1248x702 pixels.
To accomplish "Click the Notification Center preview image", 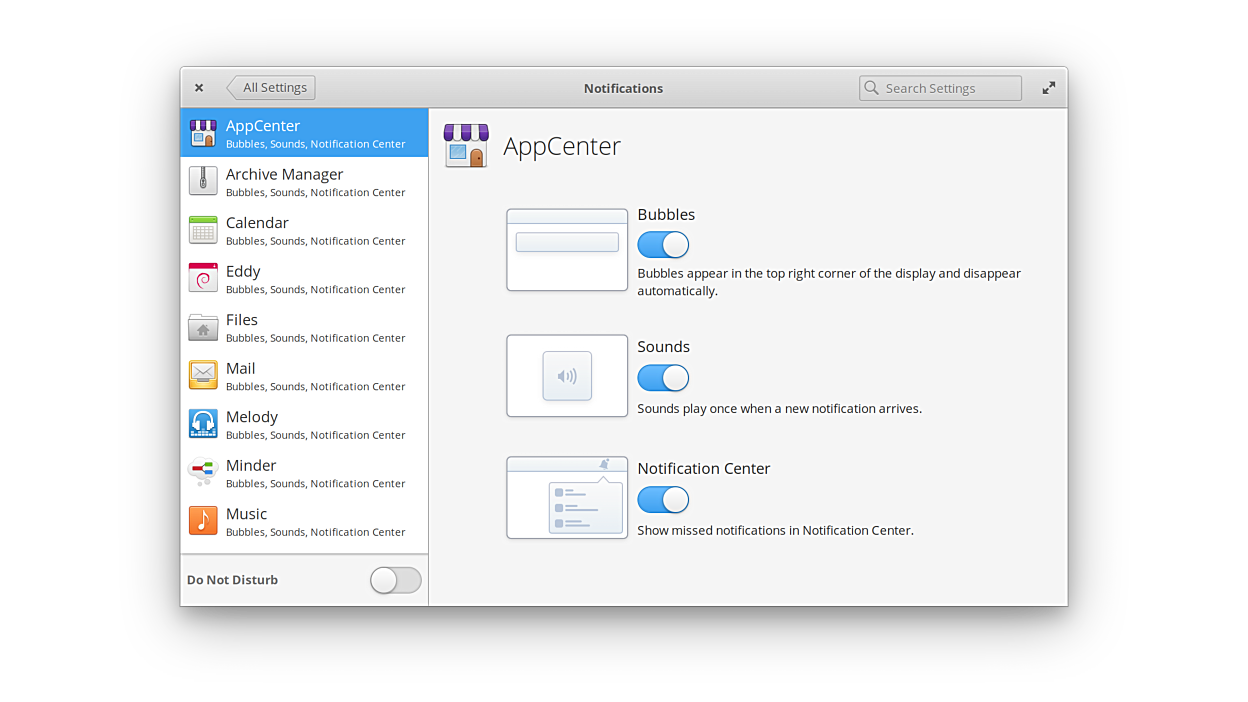I will (x=567, y=498).
